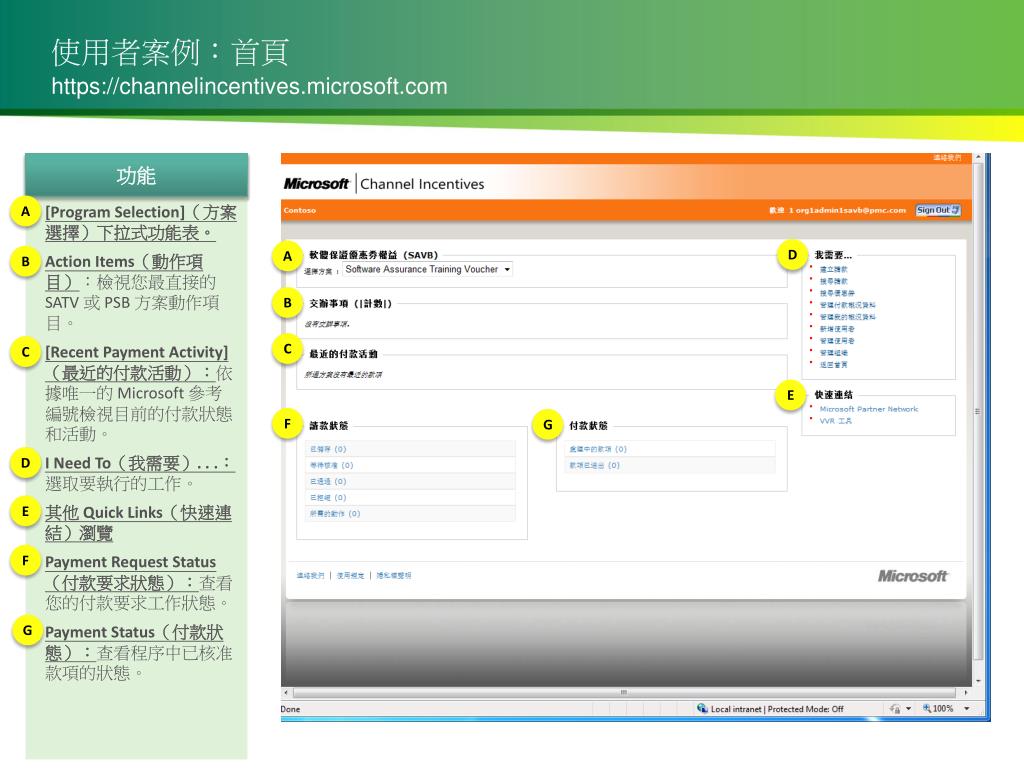Open the dropdown arrow beside the lock icon
This screenshot has width=1024, height=768.
click(908, 709)
